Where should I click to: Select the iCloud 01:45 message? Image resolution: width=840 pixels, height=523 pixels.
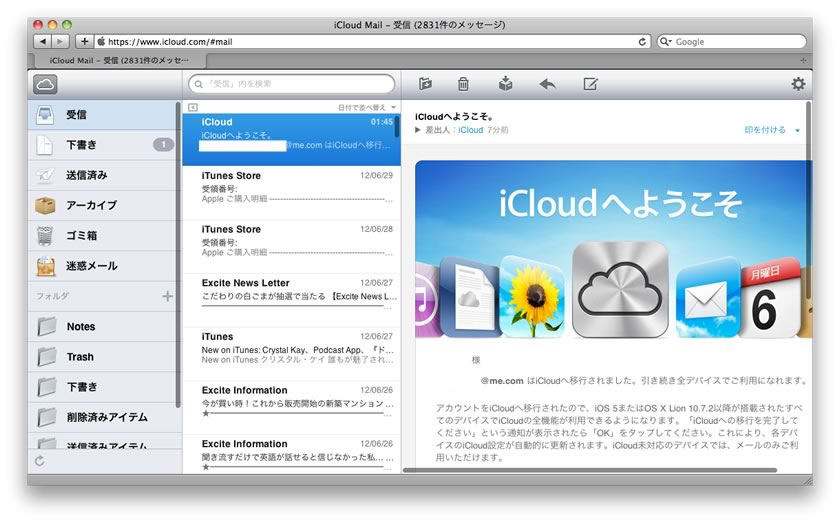(x=291, y=139)
